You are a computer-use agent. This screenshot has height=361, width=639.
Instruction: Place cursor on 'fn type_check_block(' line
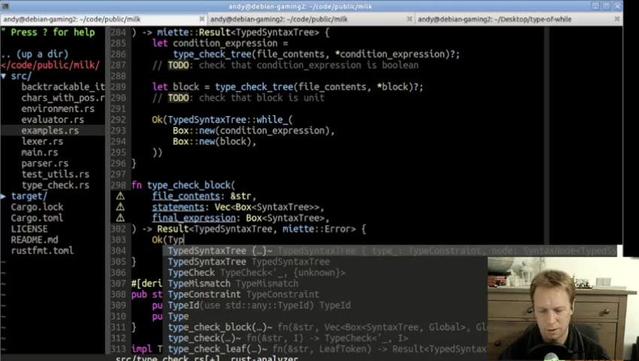point(183,185)
